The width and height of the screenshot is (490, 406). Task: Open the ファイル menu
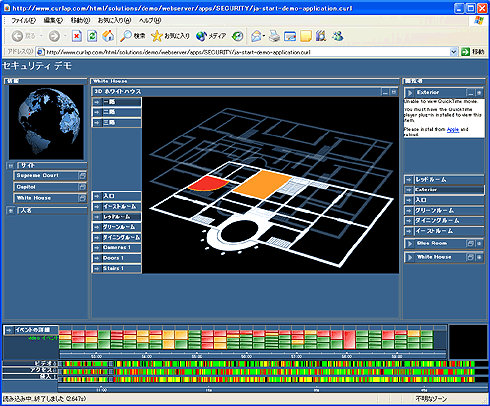[x=23, y=20]
